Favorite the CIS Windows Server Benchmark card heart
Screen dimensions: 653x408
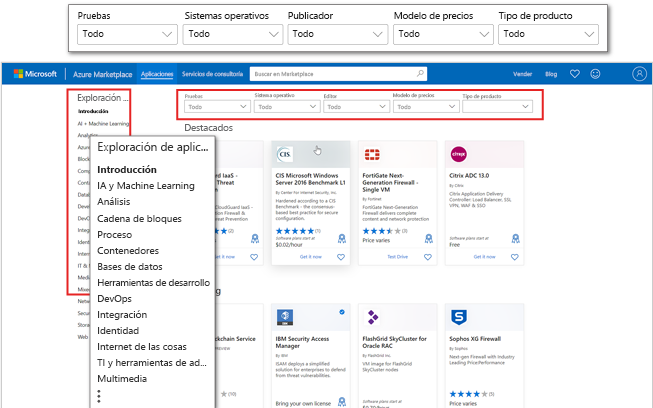[x=341, y=257]
